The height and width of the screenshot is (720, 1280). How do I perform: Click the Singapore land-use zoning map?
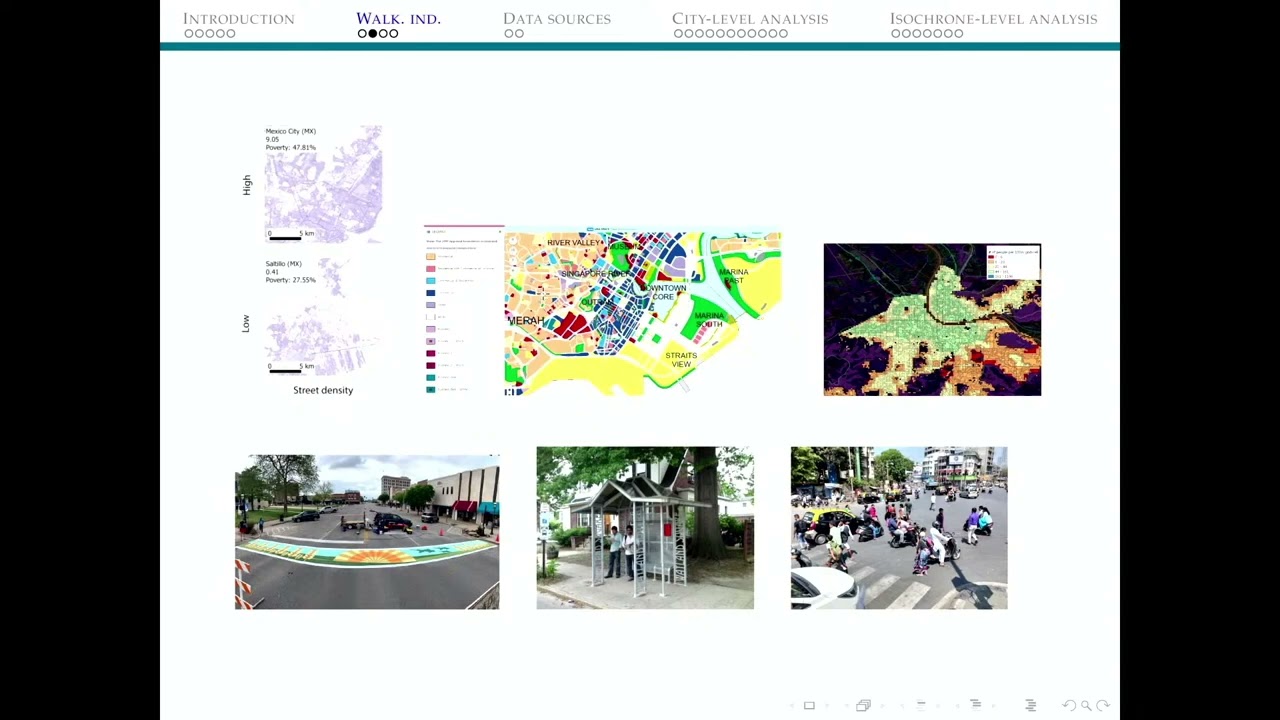pos(642,314)
